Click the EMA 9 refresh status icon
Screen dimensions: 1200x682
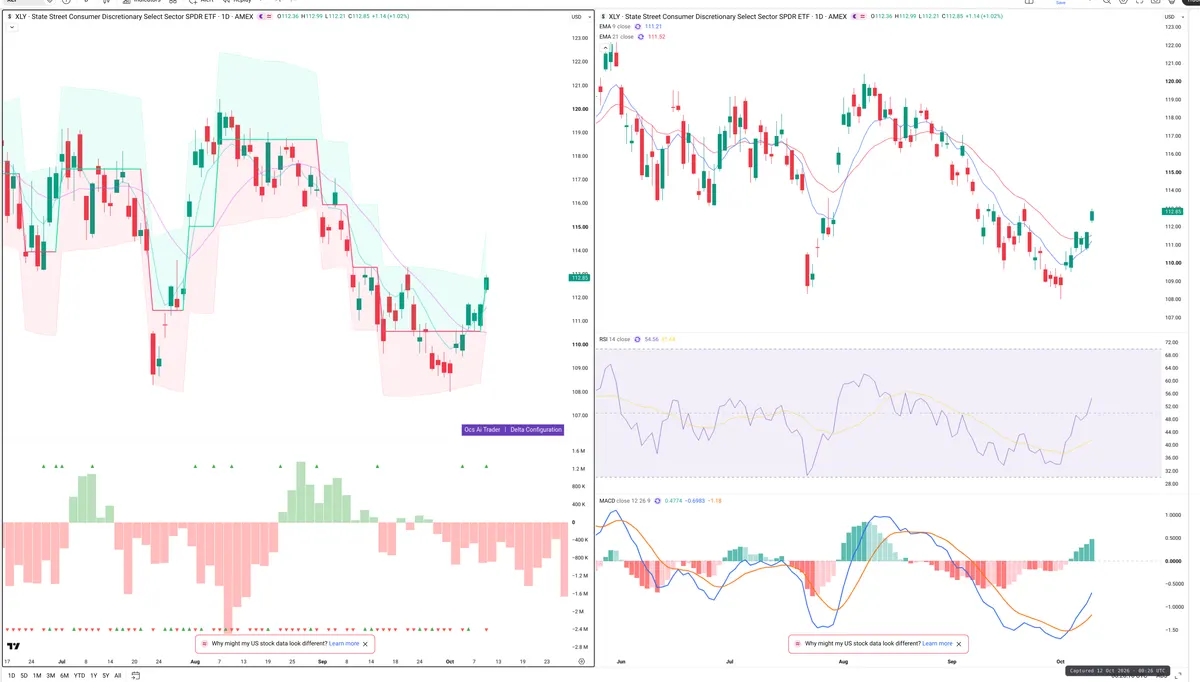640,26
